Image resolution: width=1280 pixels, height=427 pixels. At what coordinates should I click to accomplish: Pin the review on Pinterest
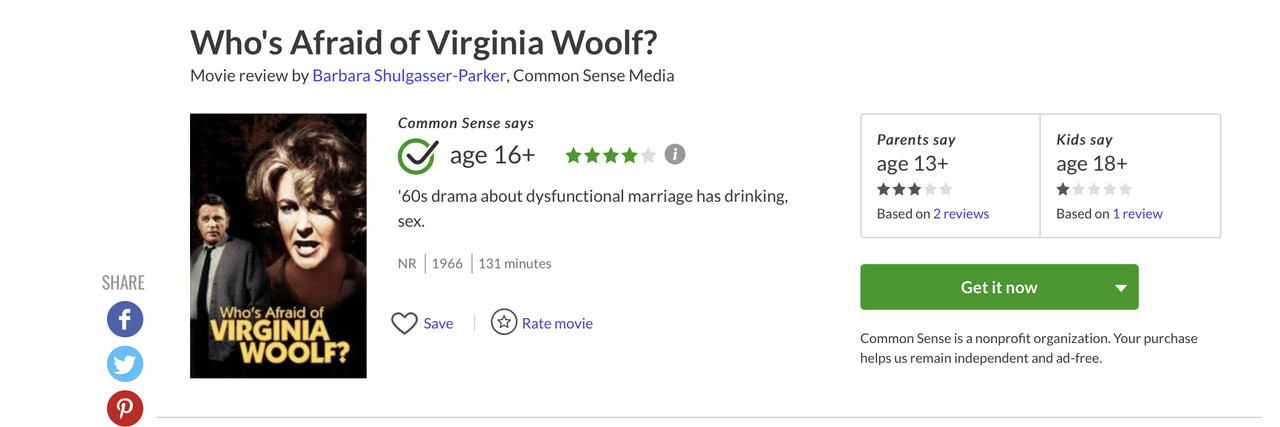(125, 408)
